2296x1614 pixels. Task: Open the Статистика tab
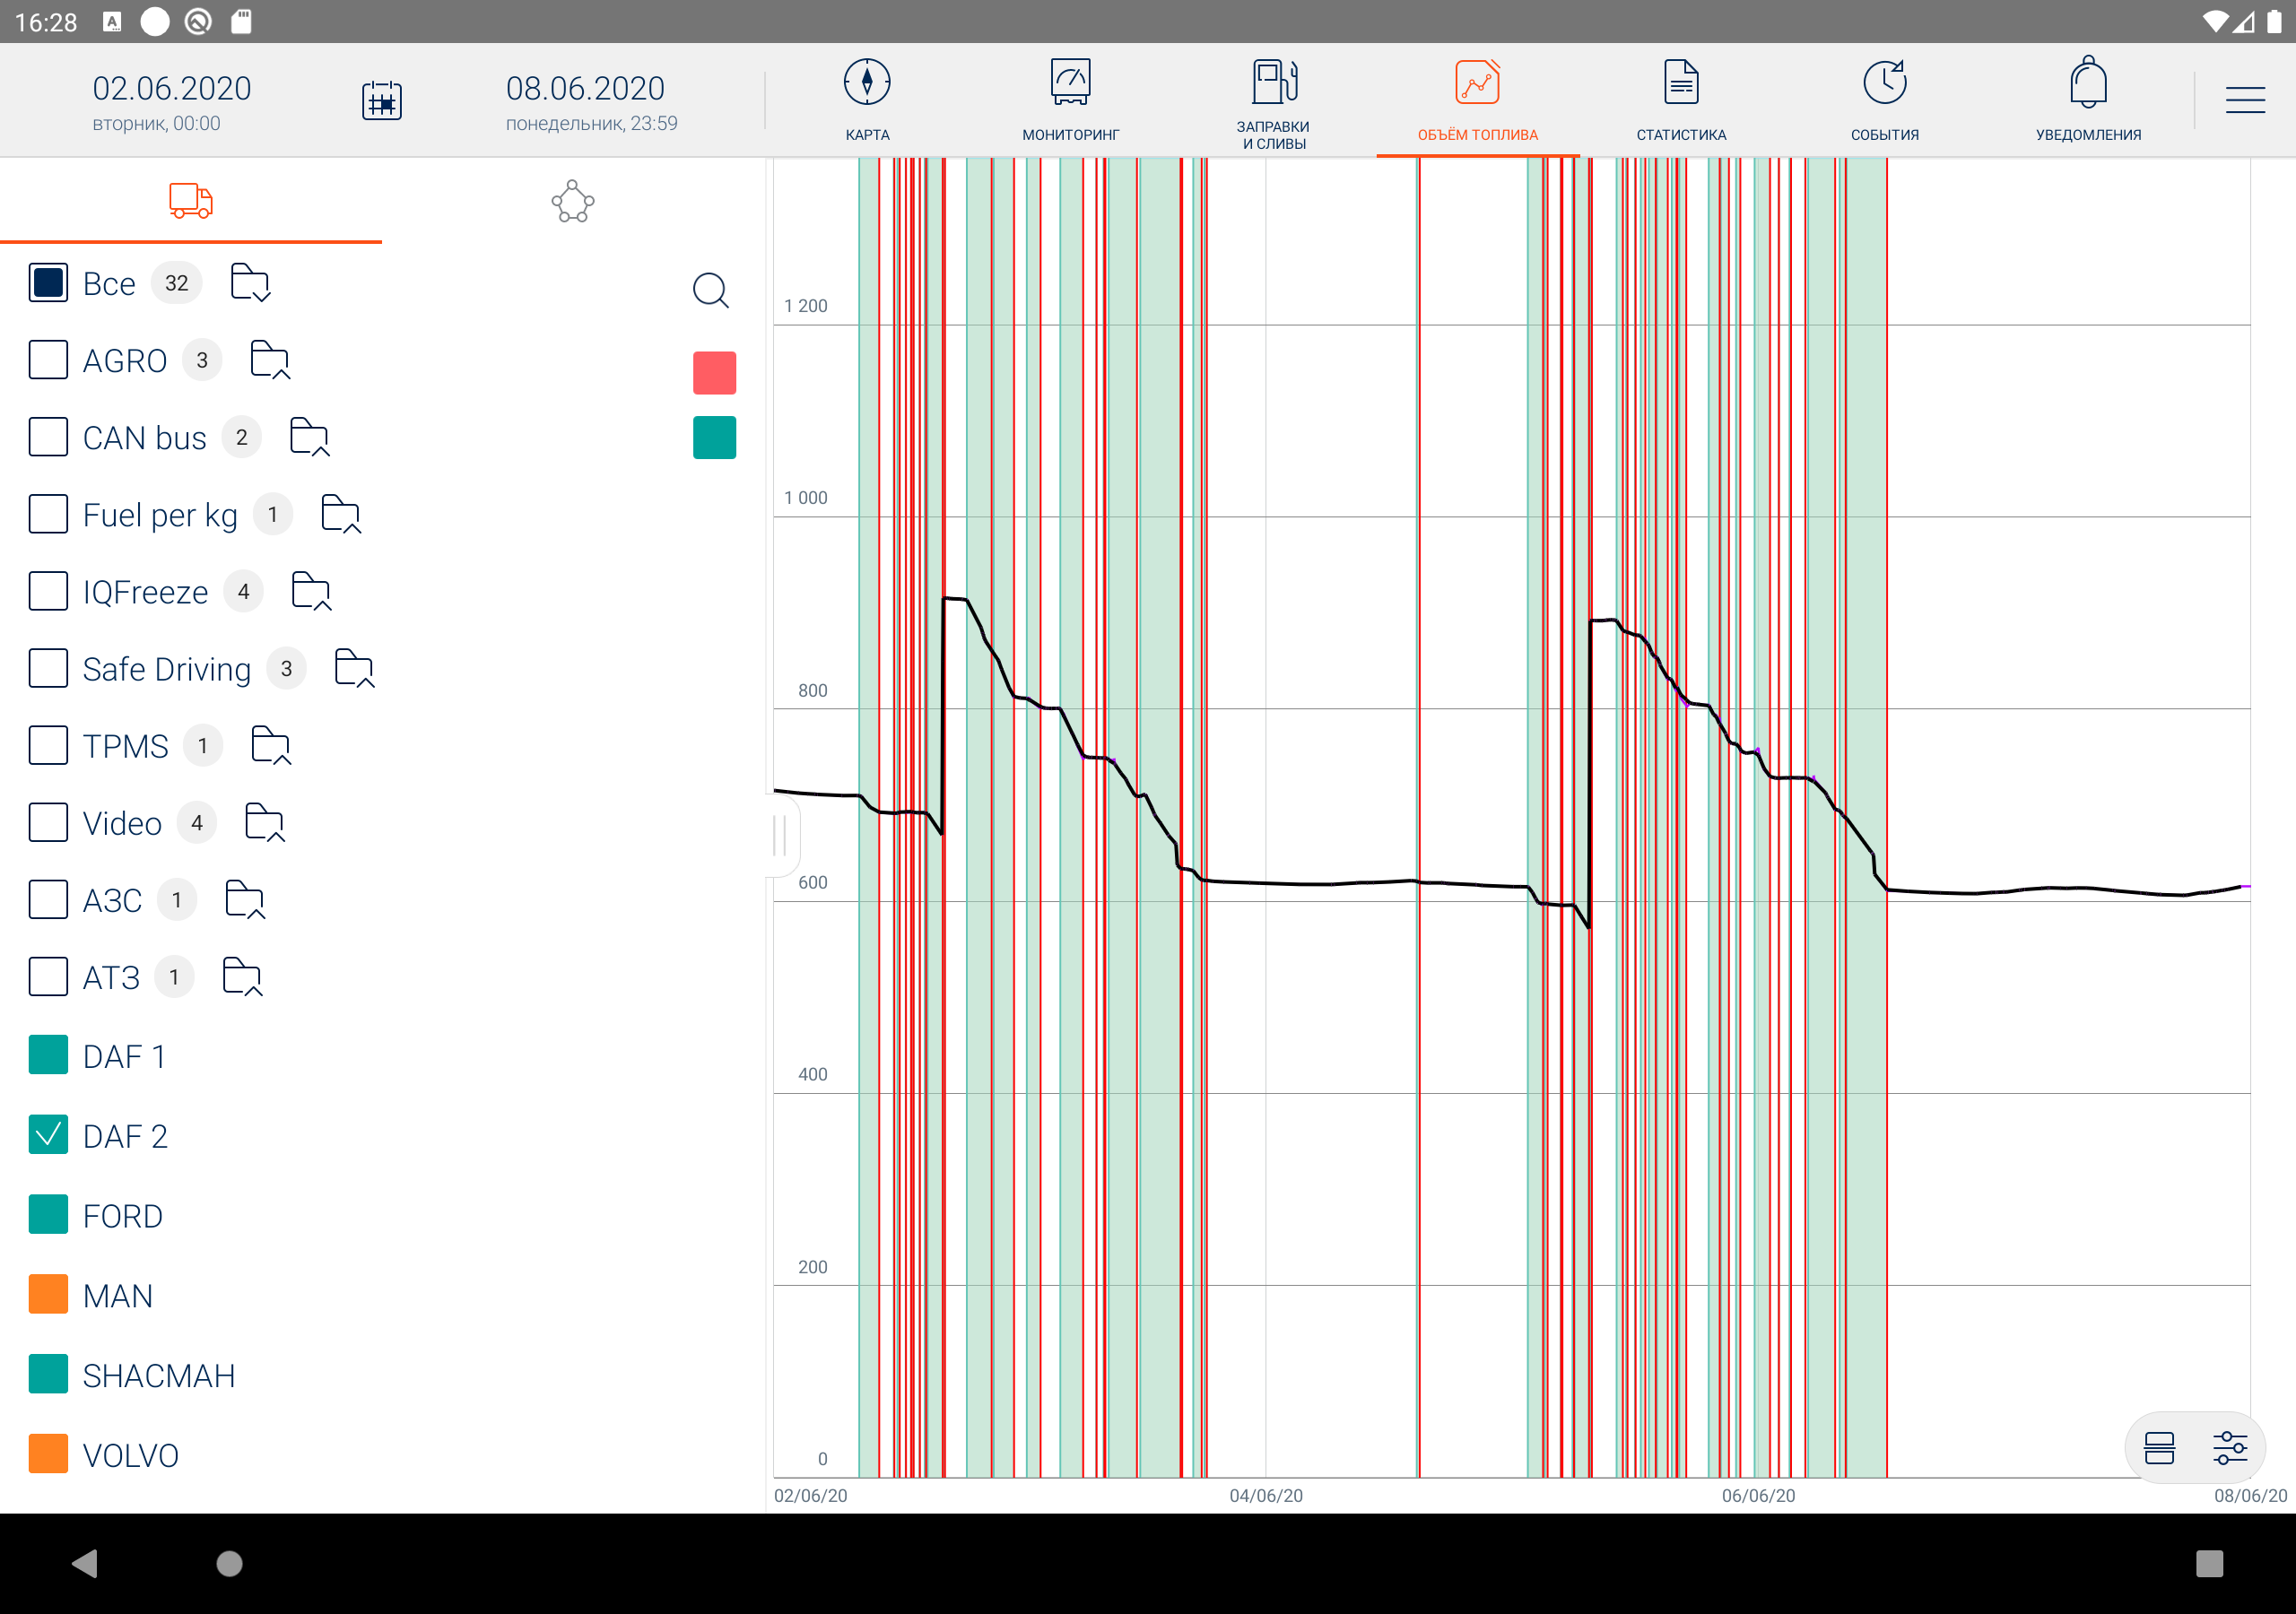click(x=1681, y=100)
